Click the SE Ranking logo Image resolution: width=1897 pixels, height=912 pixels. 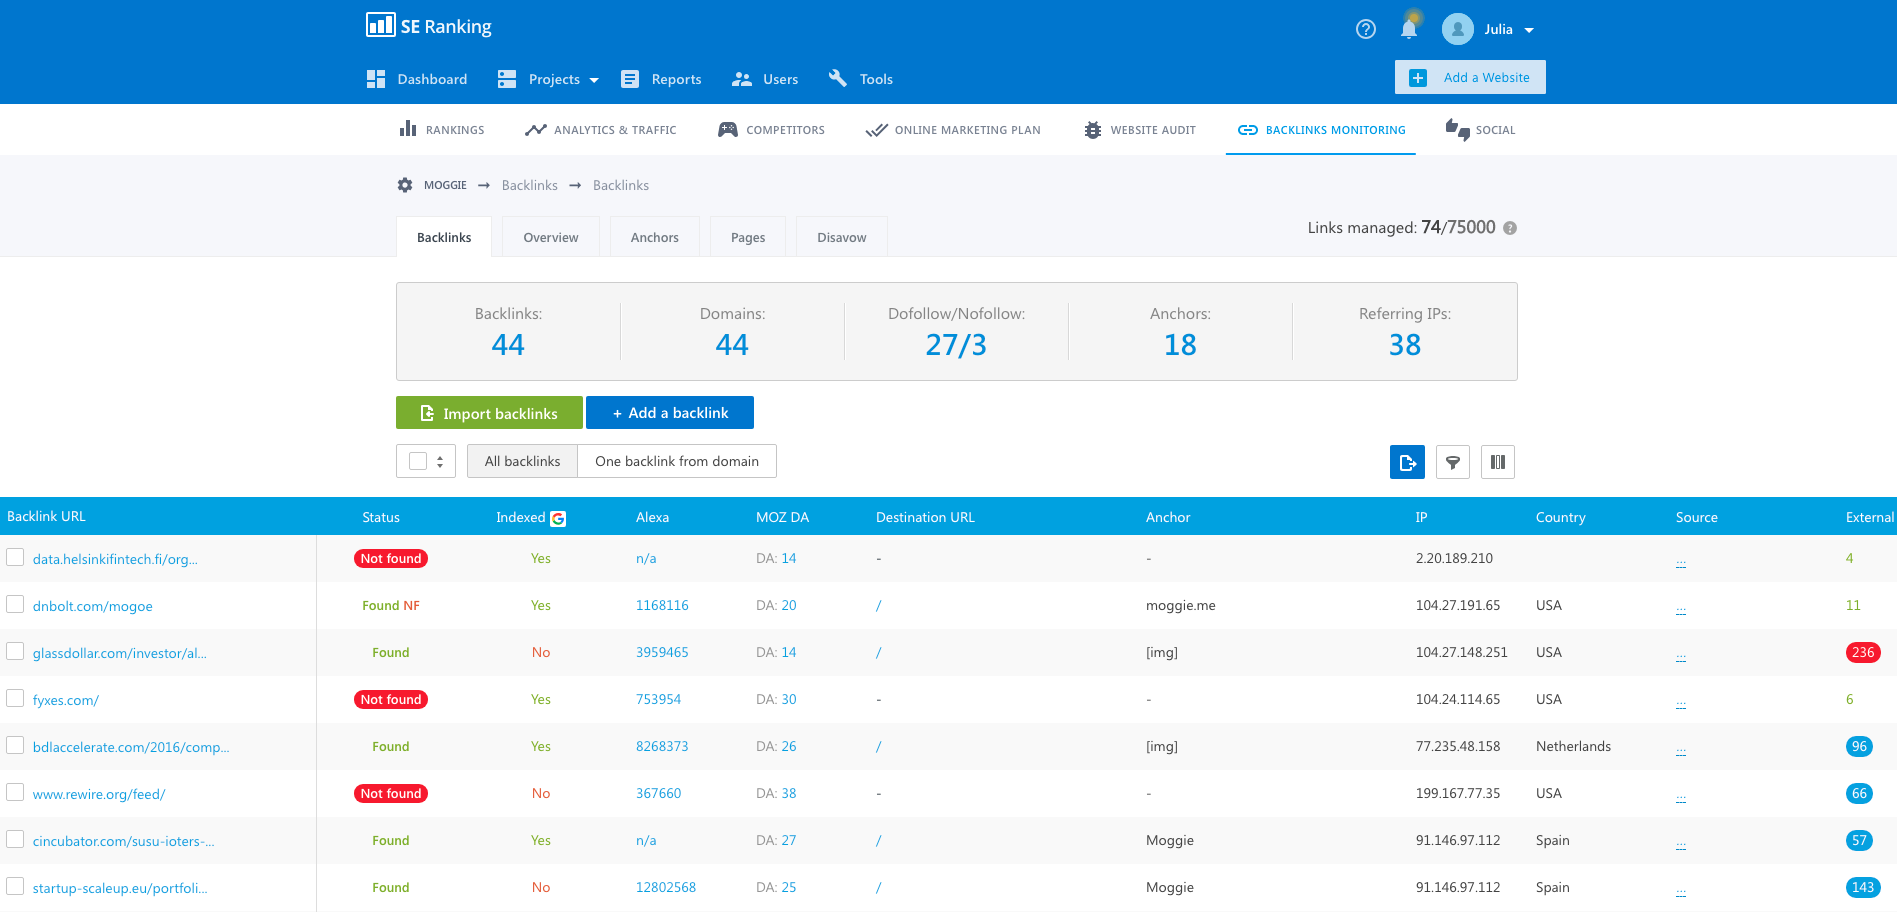click(428, 25)
